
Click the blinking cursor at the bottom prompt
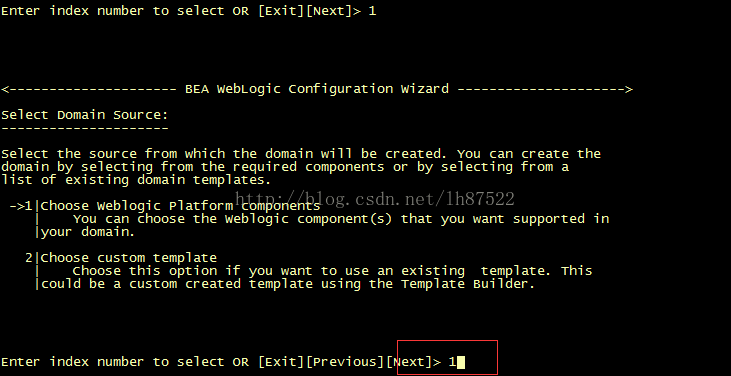click(461, 362)
